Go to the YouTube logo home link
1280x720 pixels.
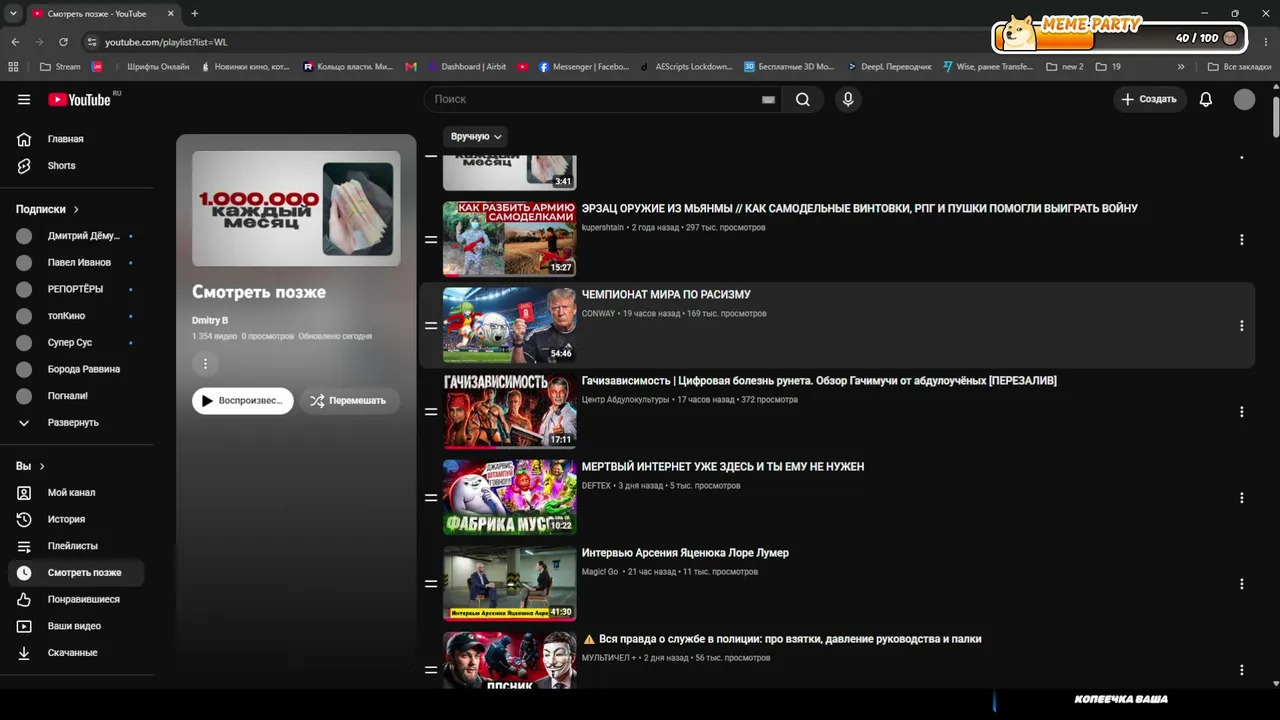79,99
